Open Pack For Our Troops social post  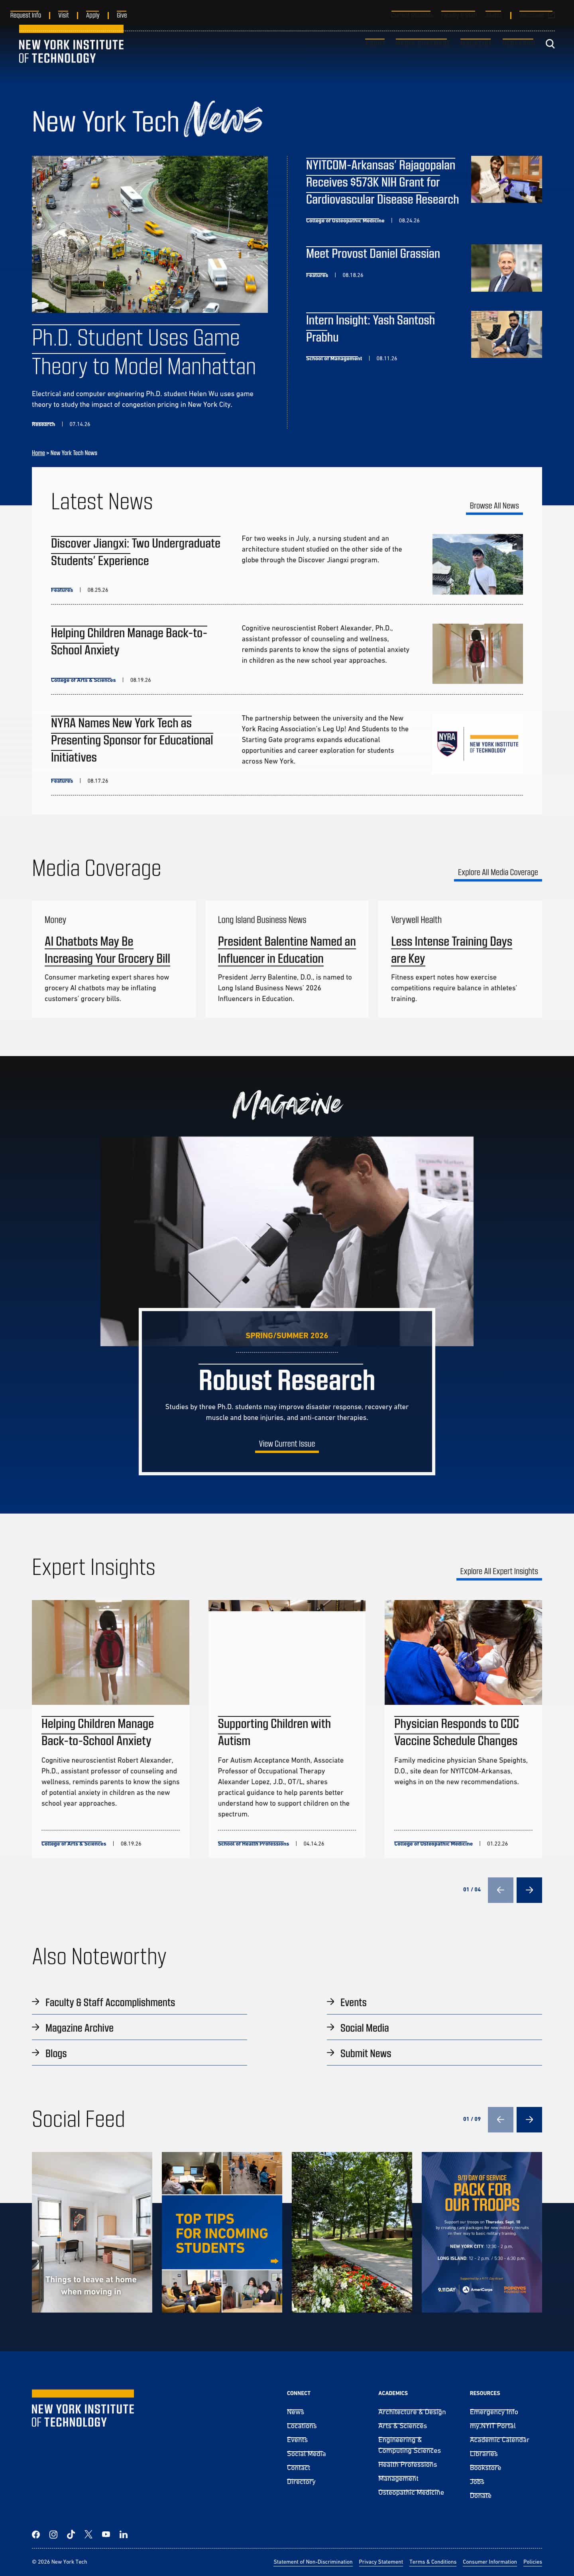coord(482,2232)
